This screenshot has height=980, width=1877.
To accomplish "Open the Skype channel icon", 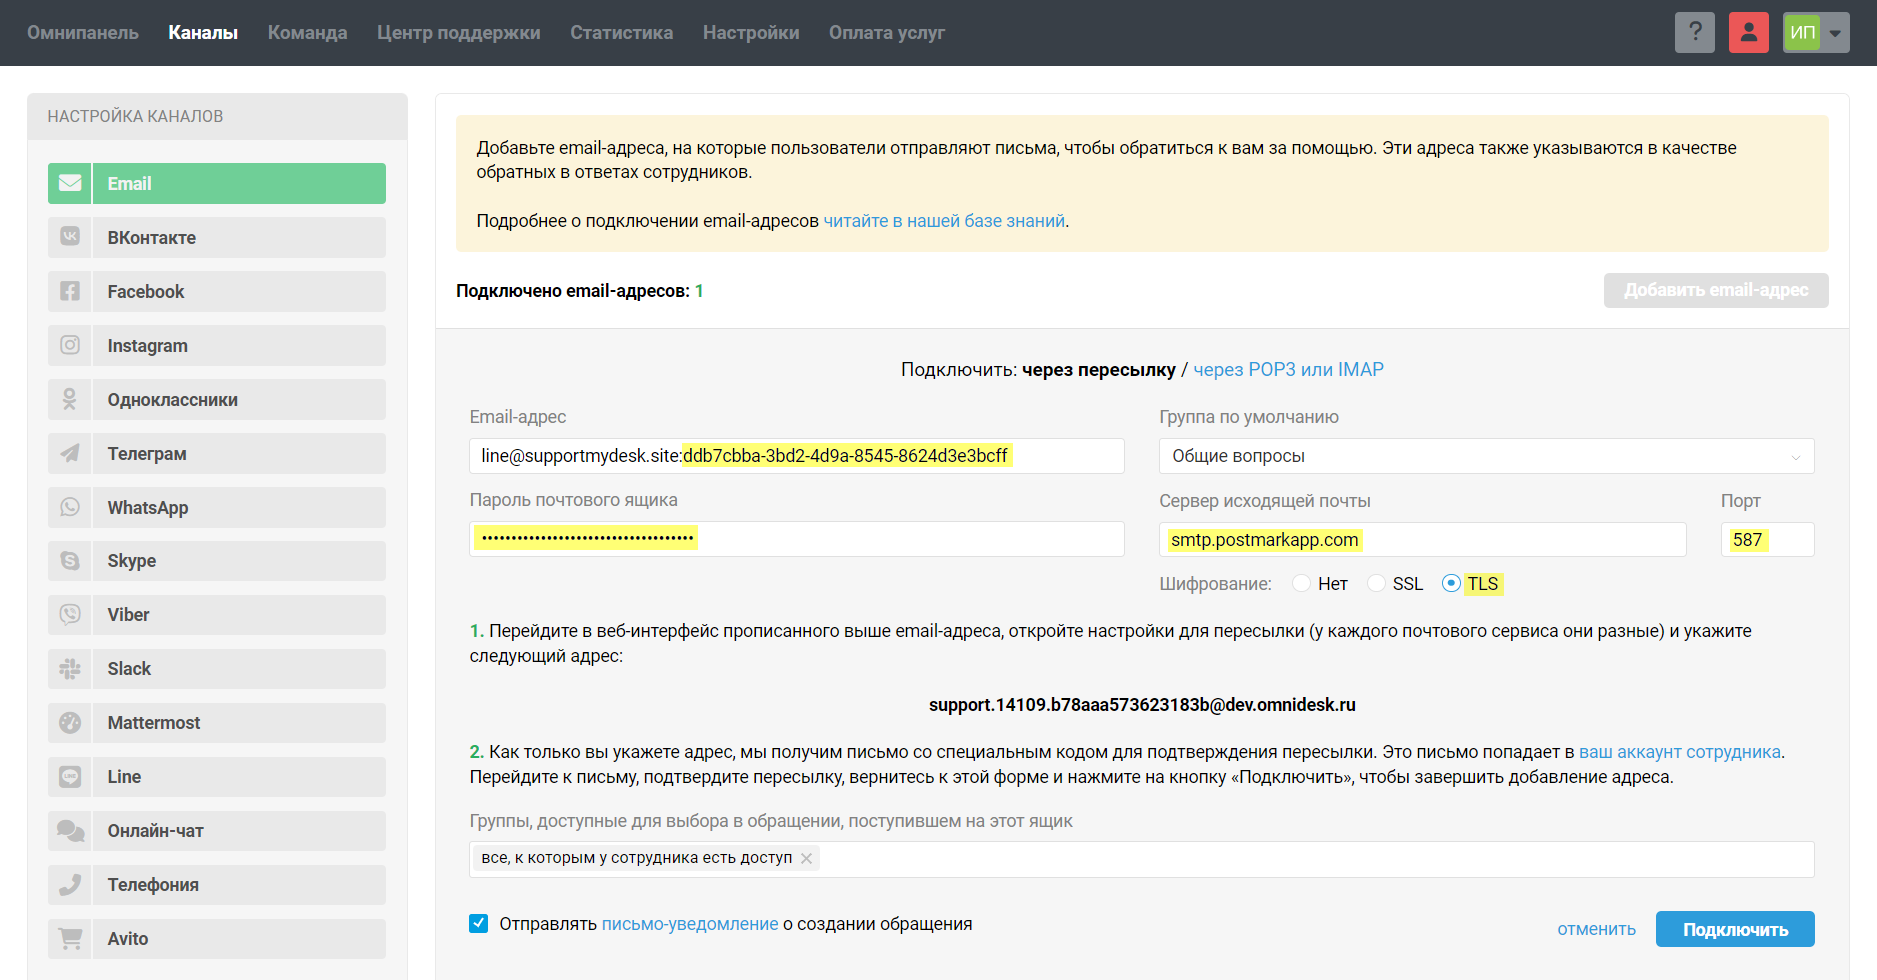I will 70,561.
